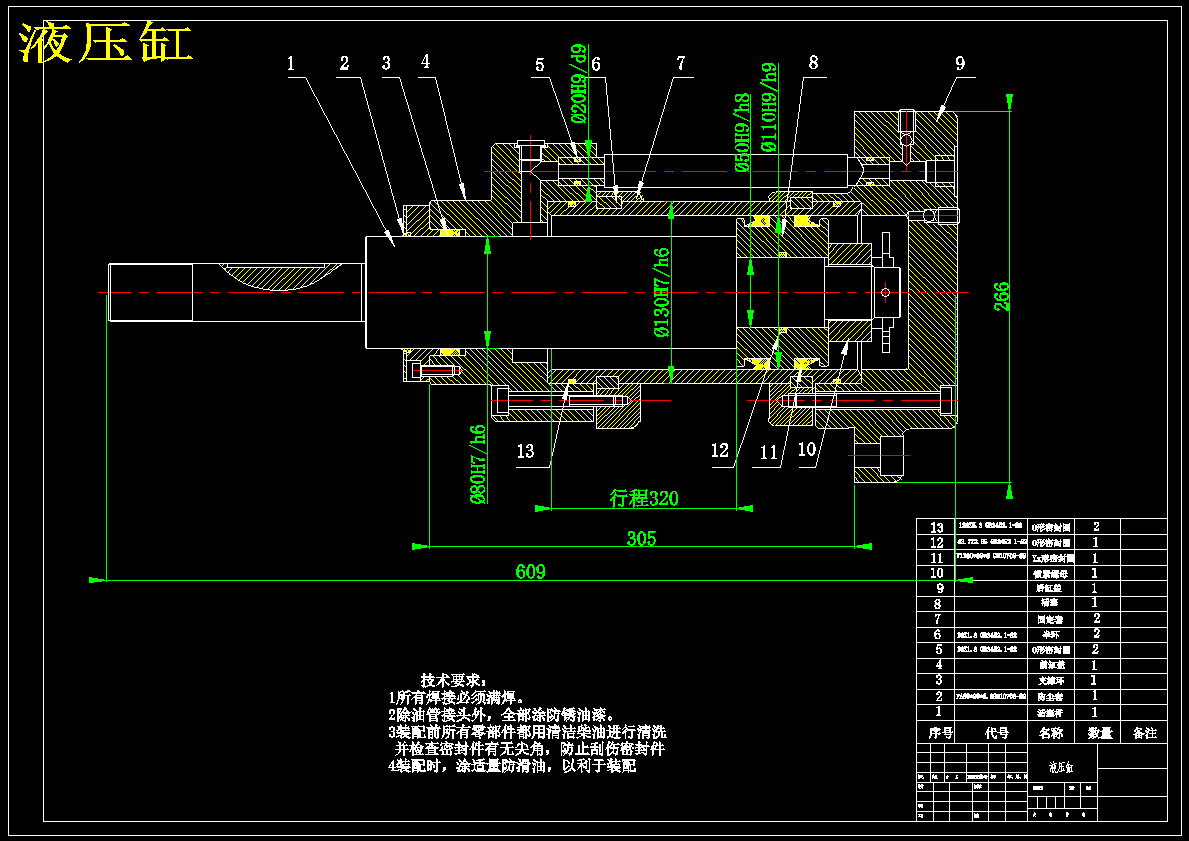The height and width of the screenshot is (841, 1189).
Task: Click the Ø20H9/d9 fit dimension
Action: 579,83
